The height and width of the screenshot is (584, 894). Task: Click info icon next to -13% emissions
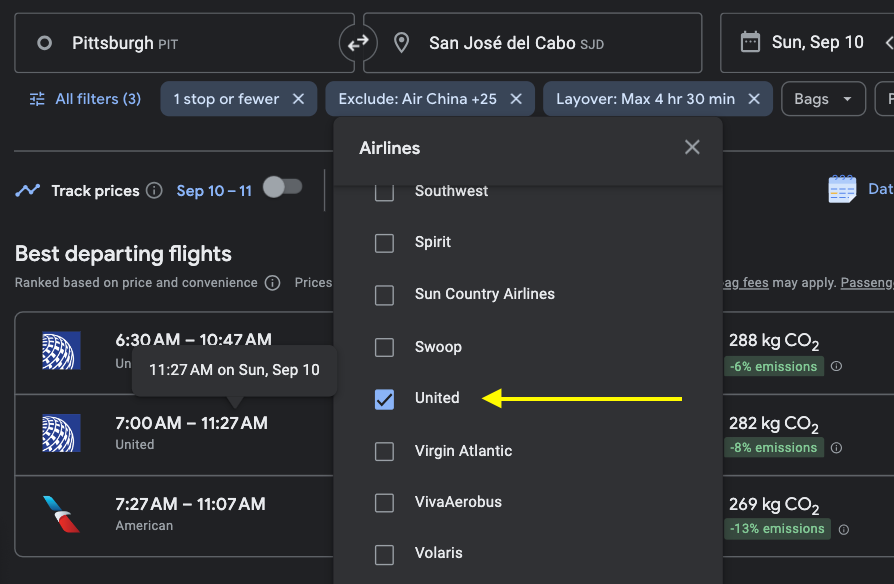pyautogui.click(x=844, y=530)
